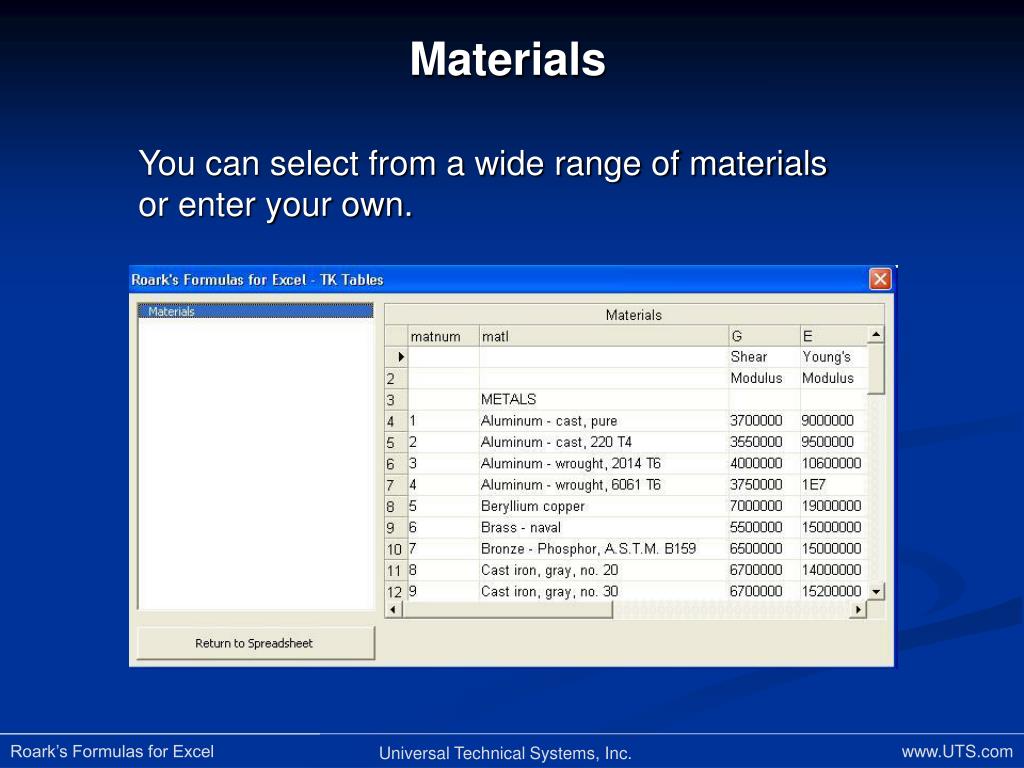The height and width of the screenshot is (768, 1024).
Task: Click the matl column header
Action: click(x=603, y=336)
